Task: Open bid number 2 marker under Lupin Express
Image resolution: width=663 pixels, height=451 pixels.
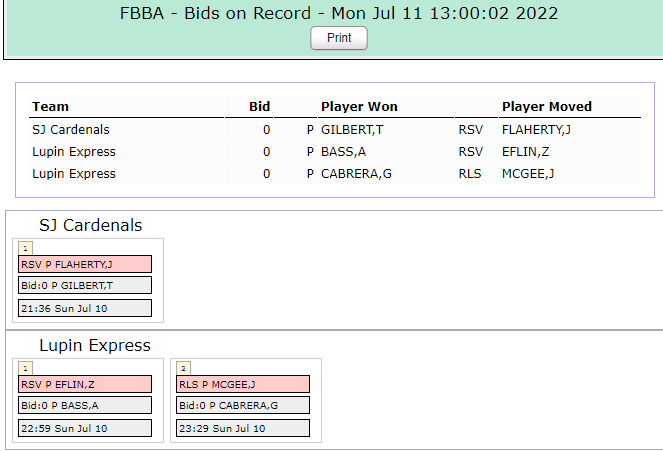Action: [x=184, y=368]
